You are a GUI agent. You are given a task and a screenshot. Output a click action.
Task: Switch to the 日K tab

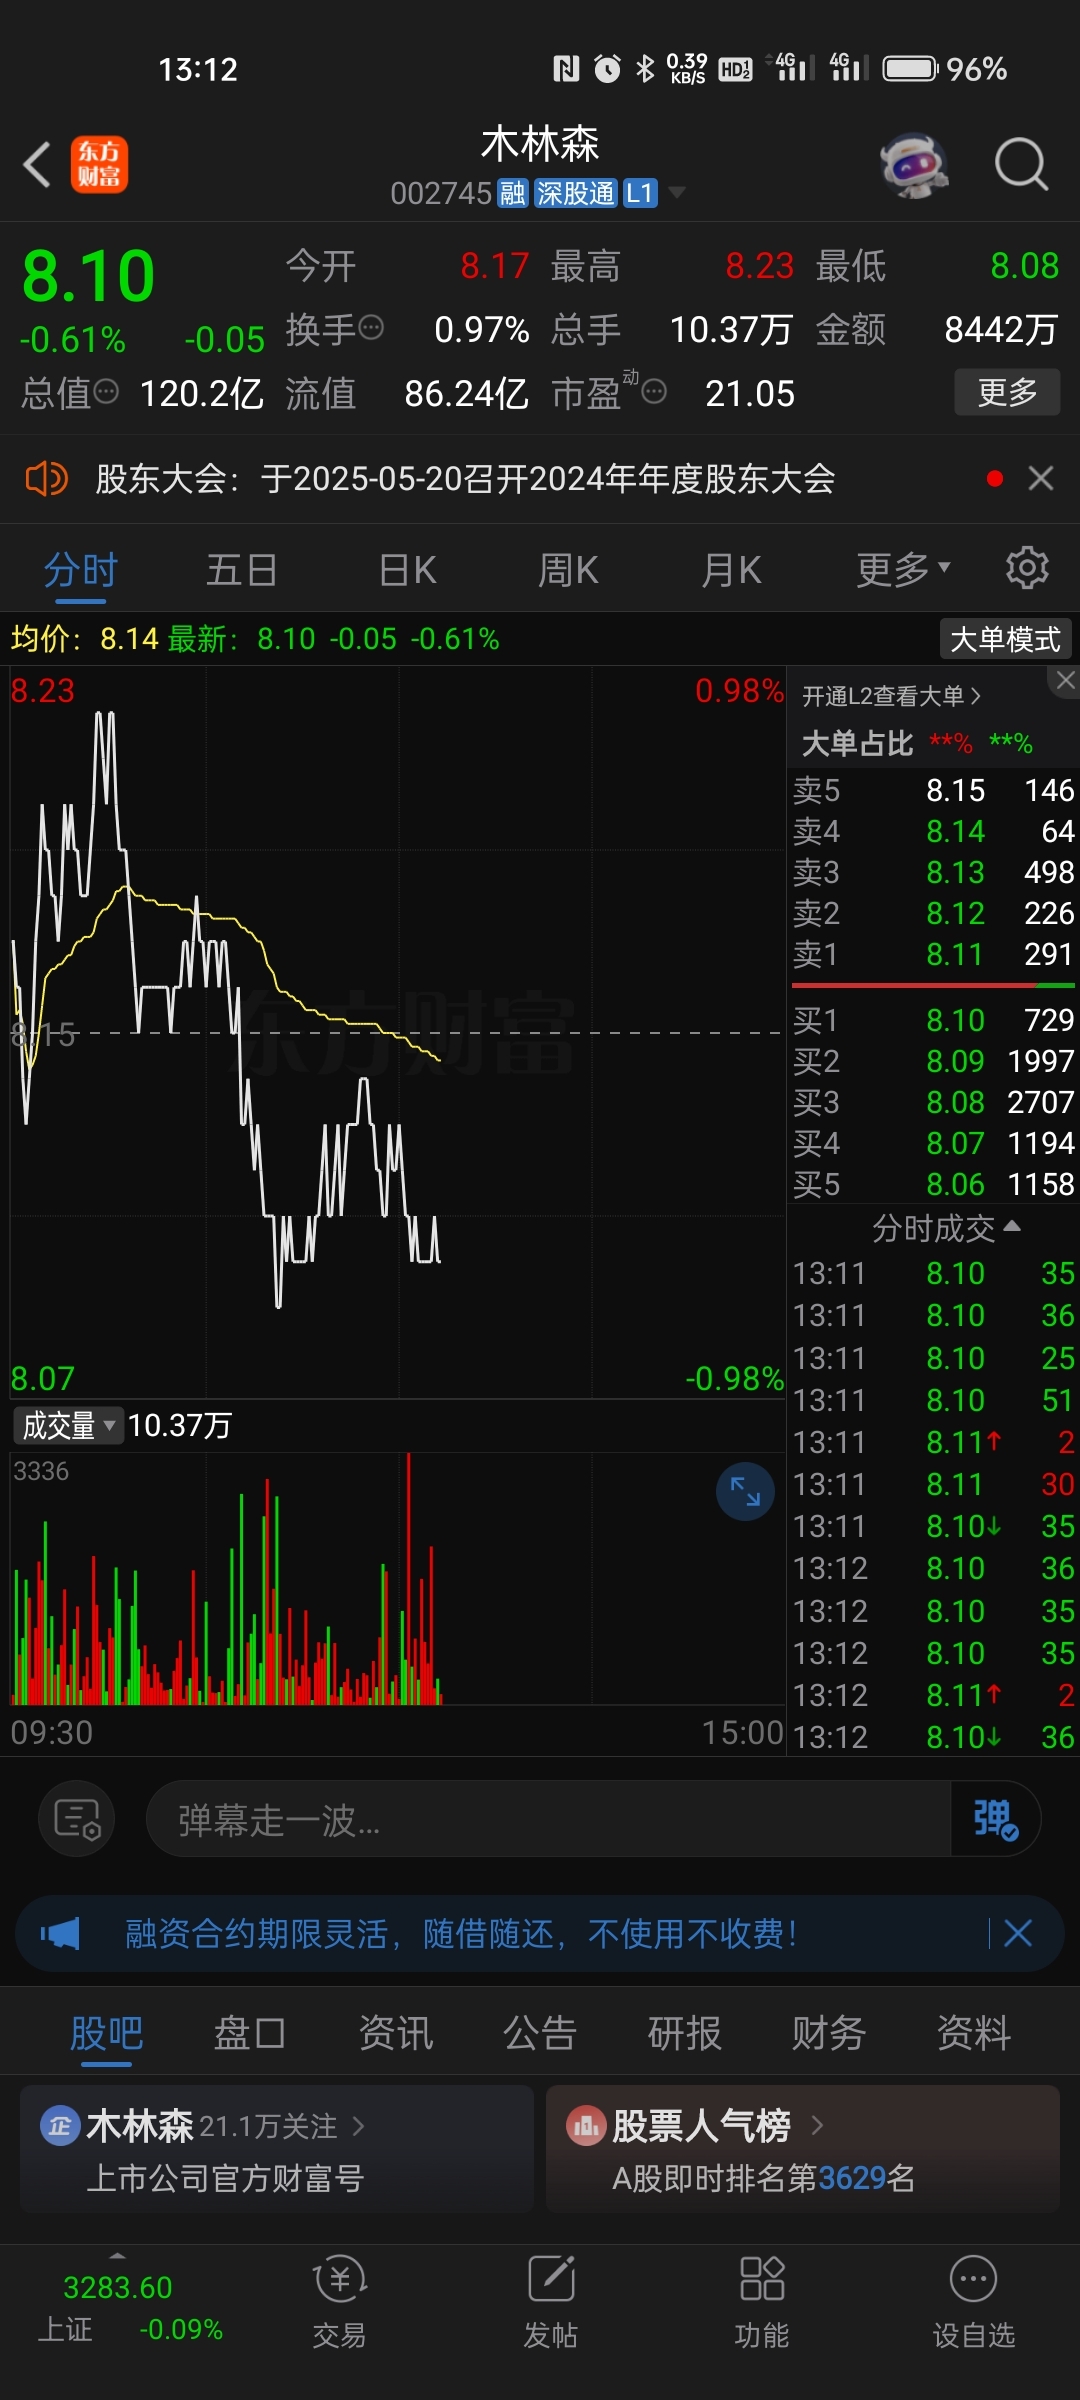tap(408, 570)
